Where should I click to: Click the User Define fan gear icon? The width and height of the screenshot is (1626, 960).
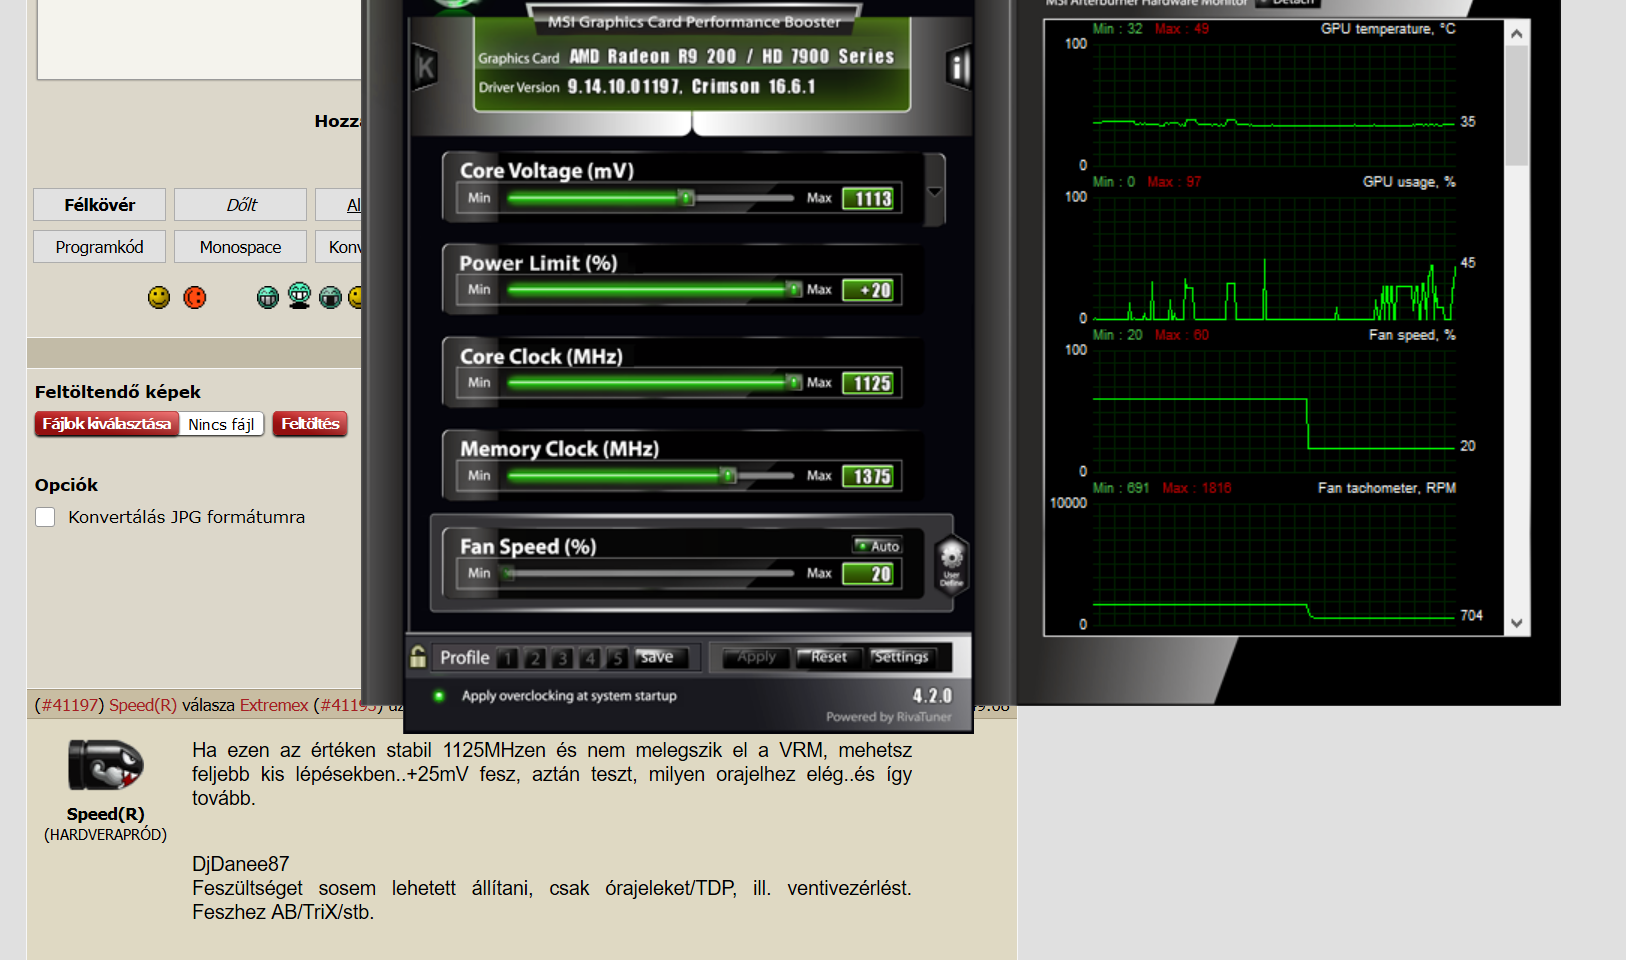tap(951, 565)
